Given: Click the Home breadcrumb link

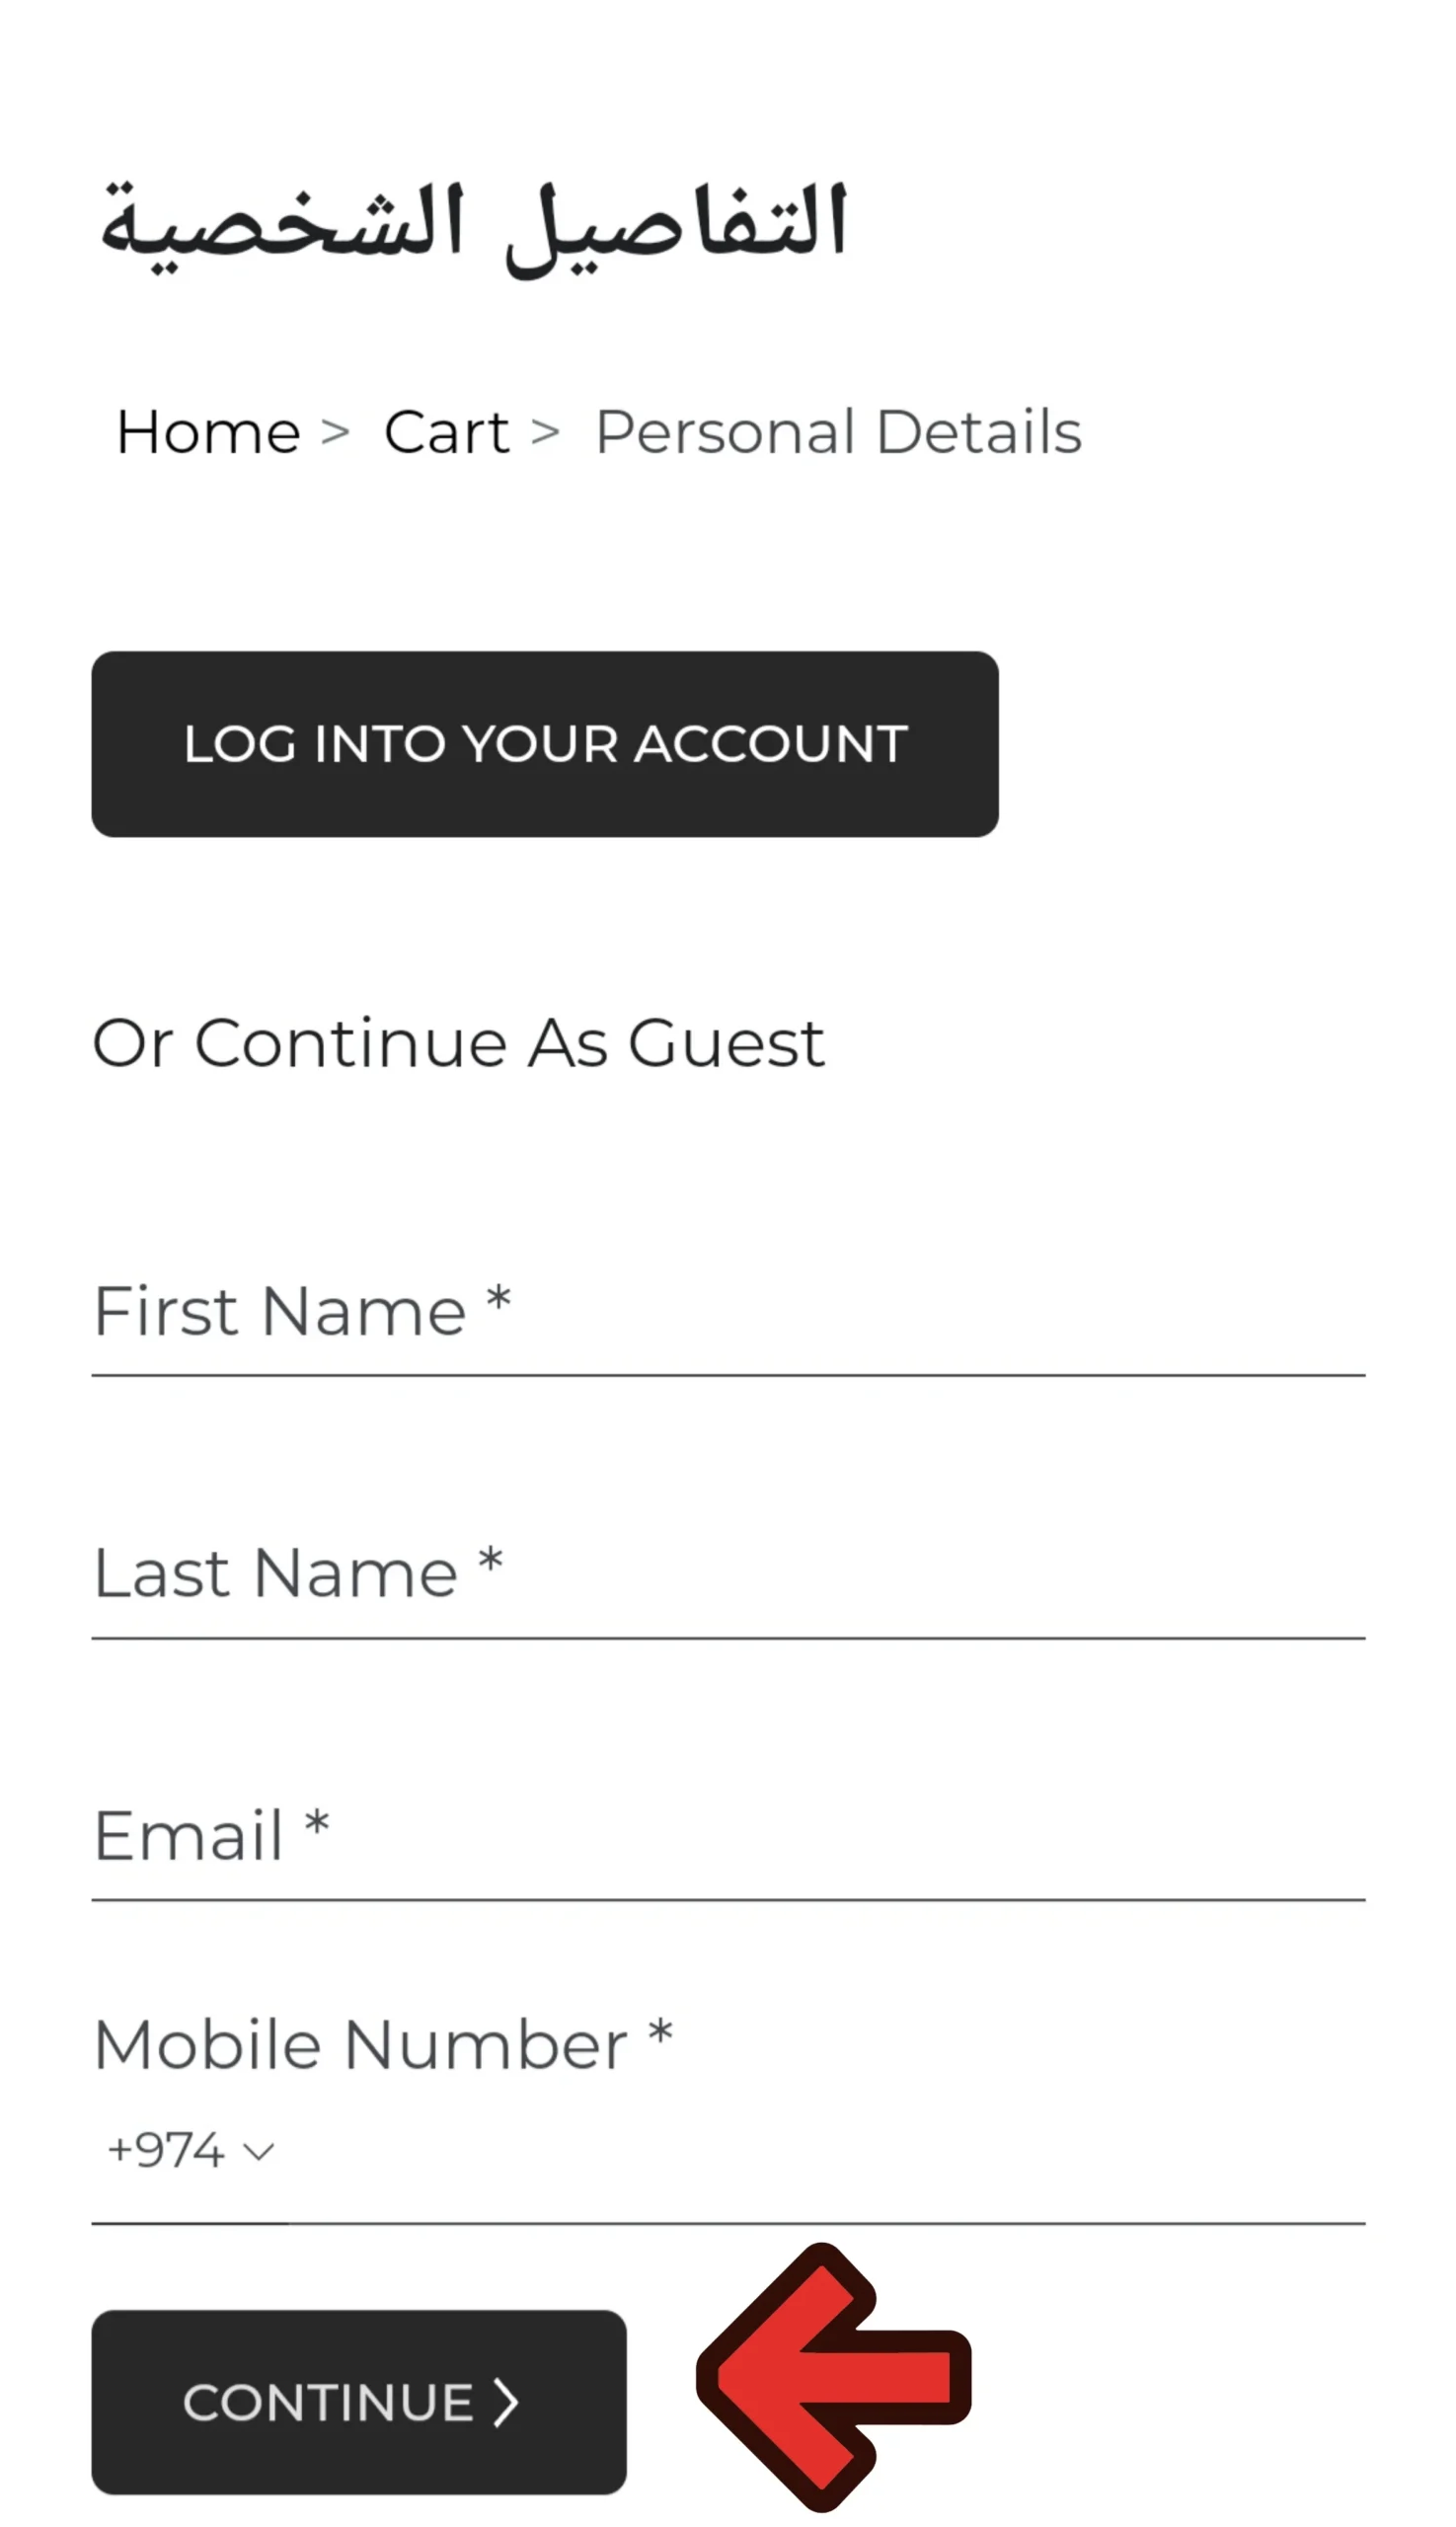Looking at the screenshot, I should 208,432.
